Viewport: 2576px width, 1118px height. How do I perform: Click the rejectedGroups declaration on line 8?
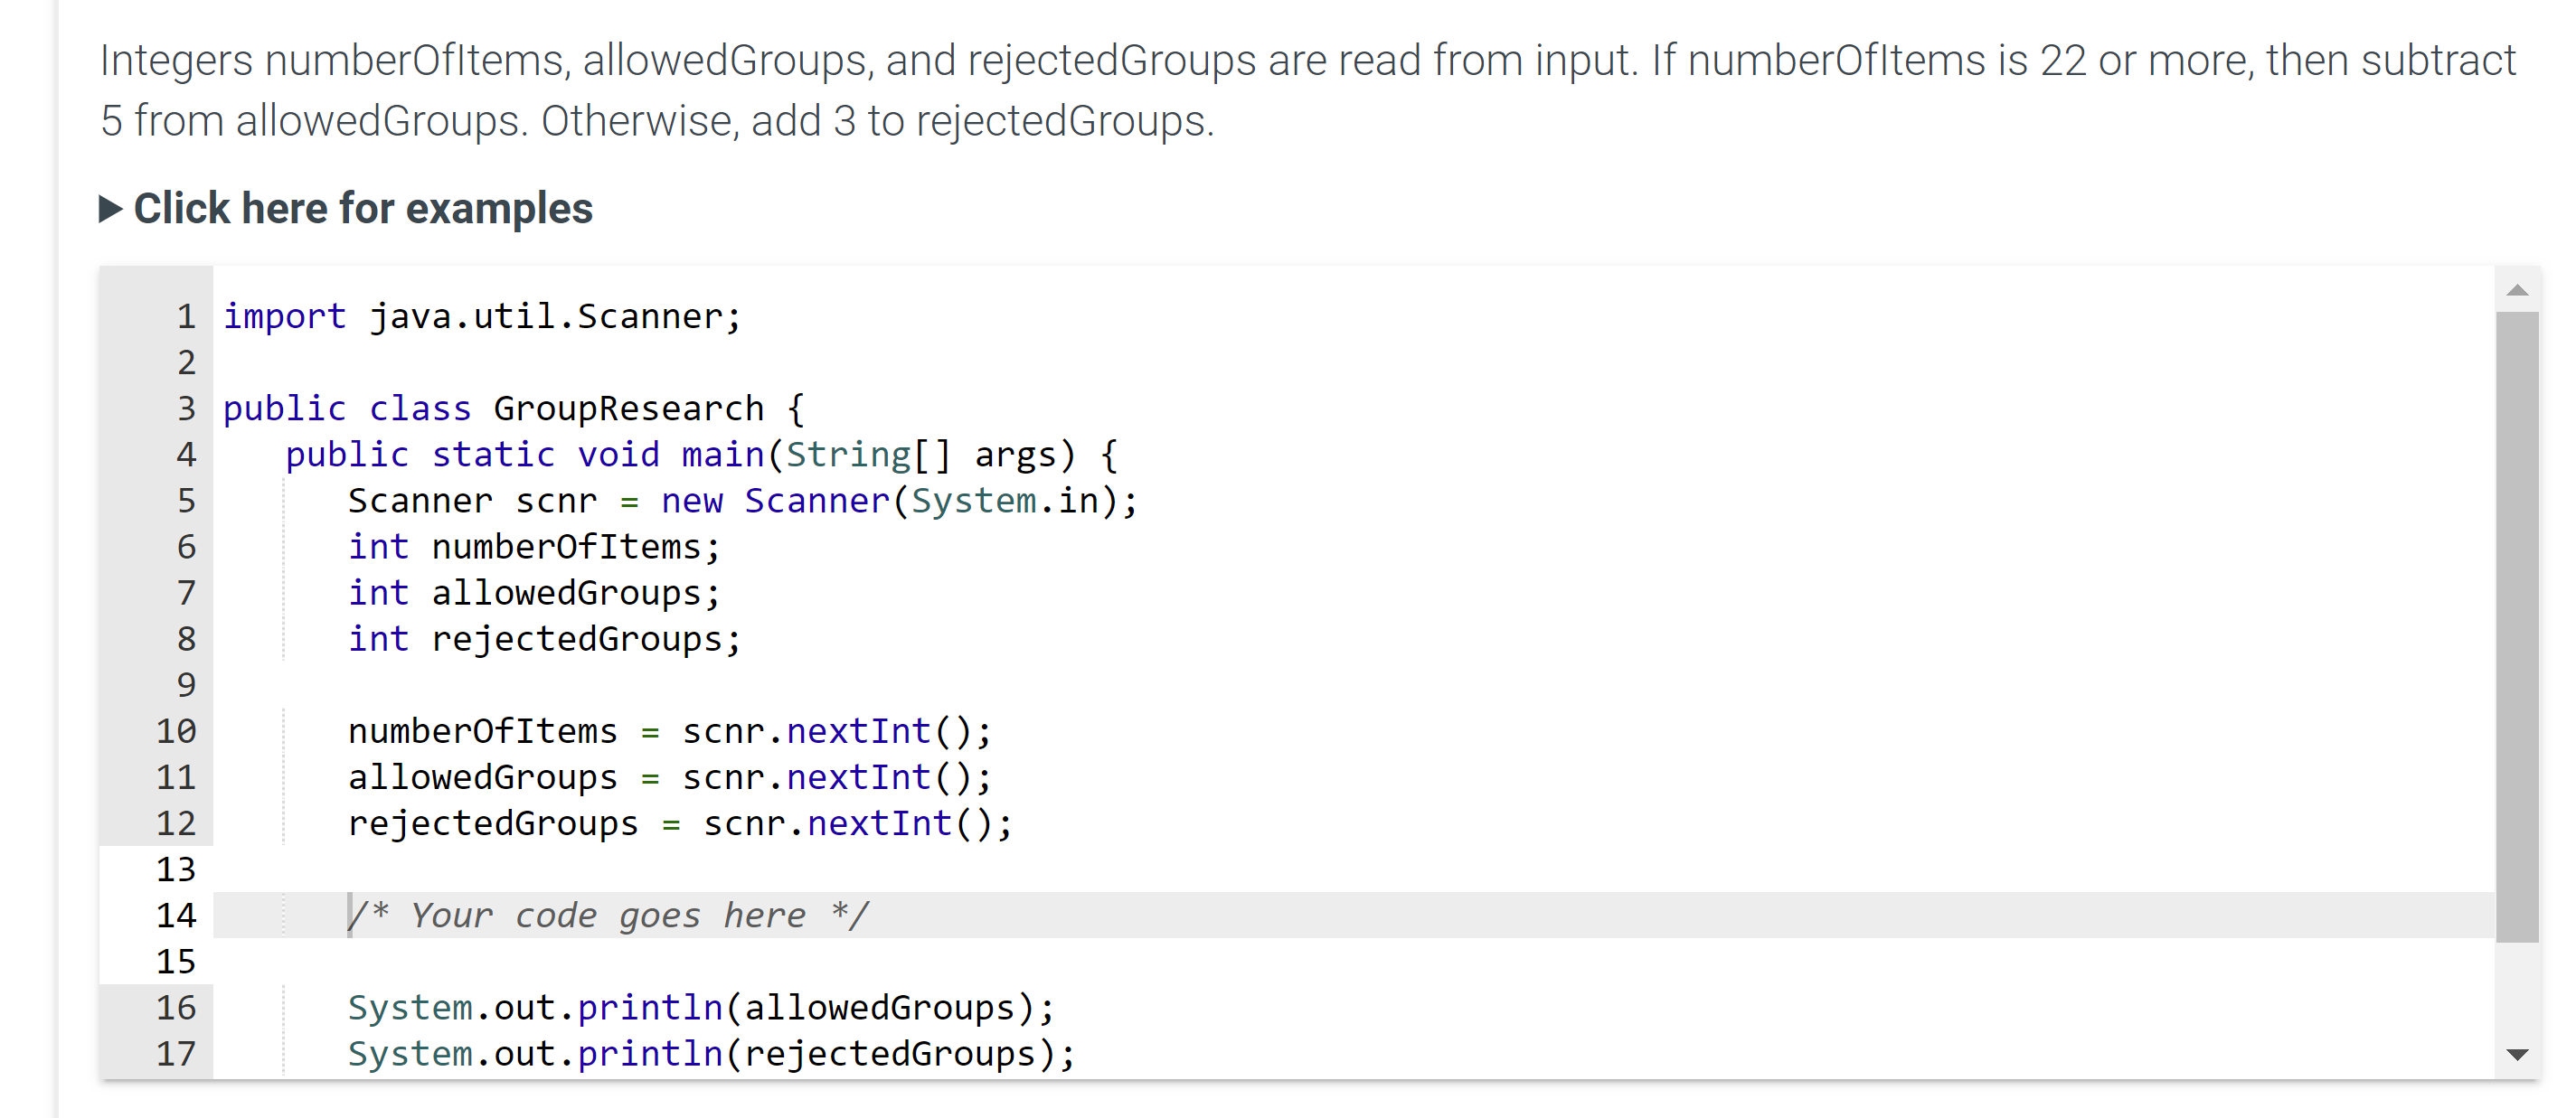coord(544,638)
